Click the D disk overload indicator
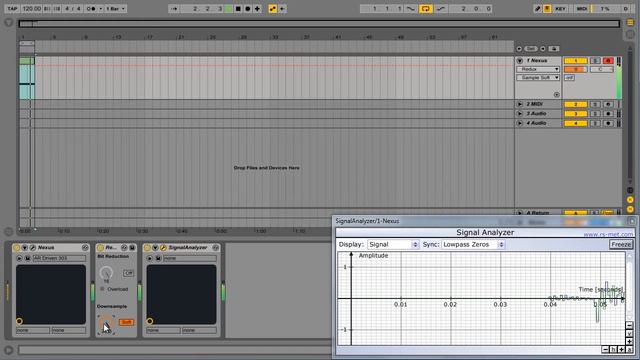Viewport: 640px width, 360px height. (x=625, y=9)
